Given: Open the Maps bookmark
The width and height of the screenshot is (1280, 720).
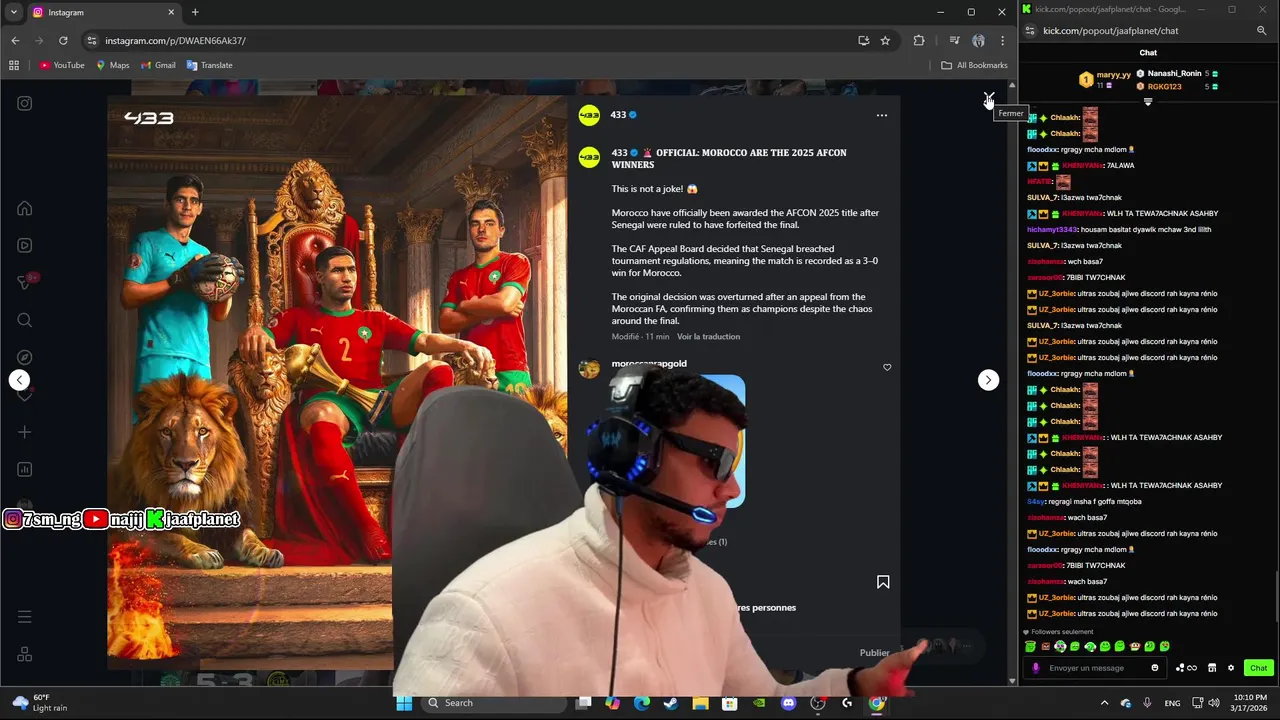Looking at the screenshot, I should (112, 65).
